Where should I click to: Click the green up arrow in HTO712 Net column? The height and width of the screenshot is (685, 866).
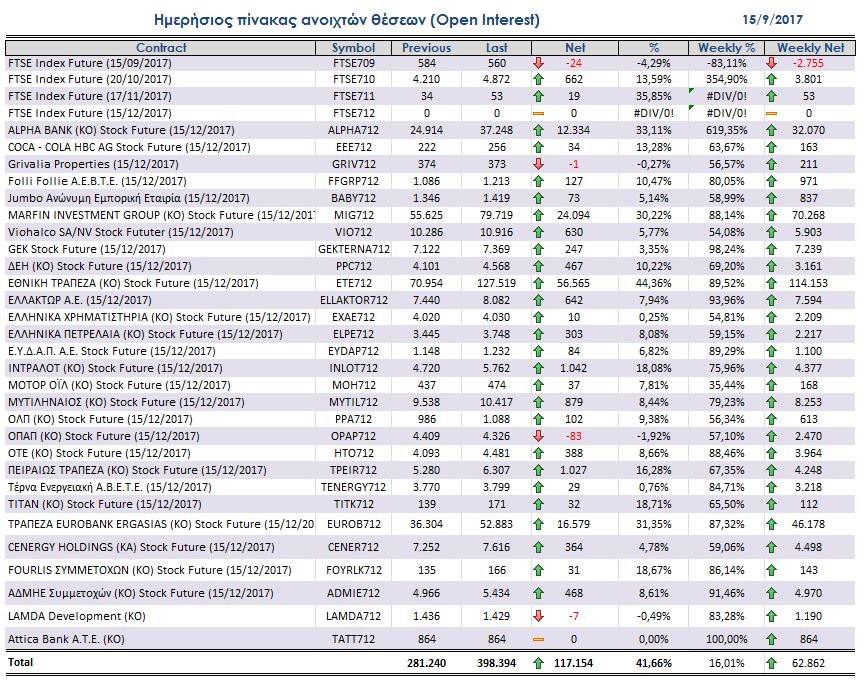click(538, 454)
